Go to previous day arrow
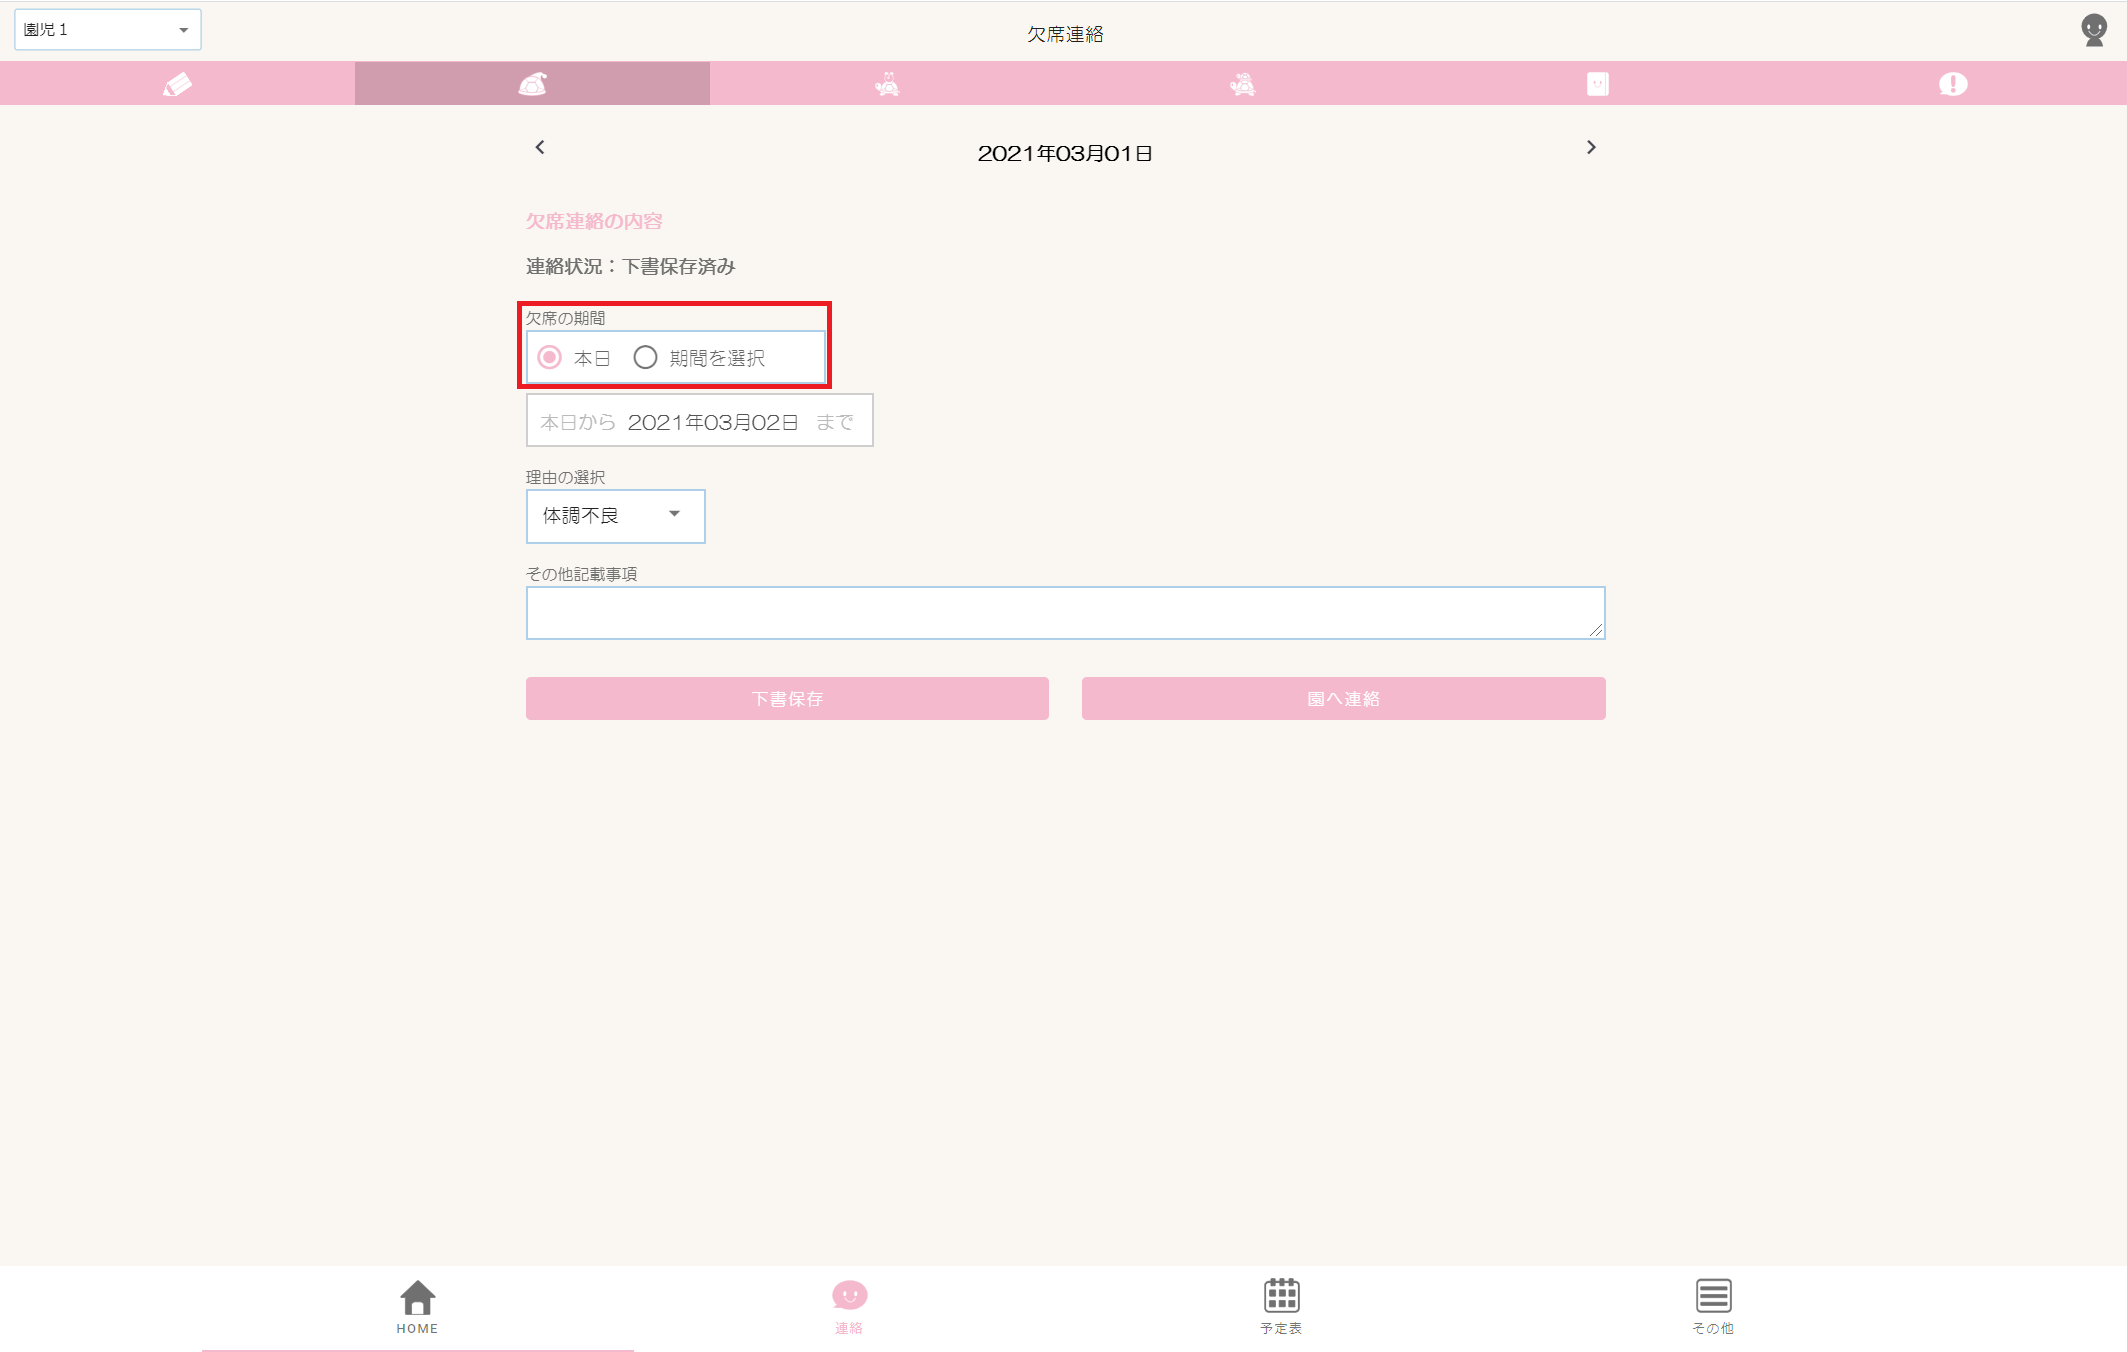2127x1352 pixels. click(540, 147)
